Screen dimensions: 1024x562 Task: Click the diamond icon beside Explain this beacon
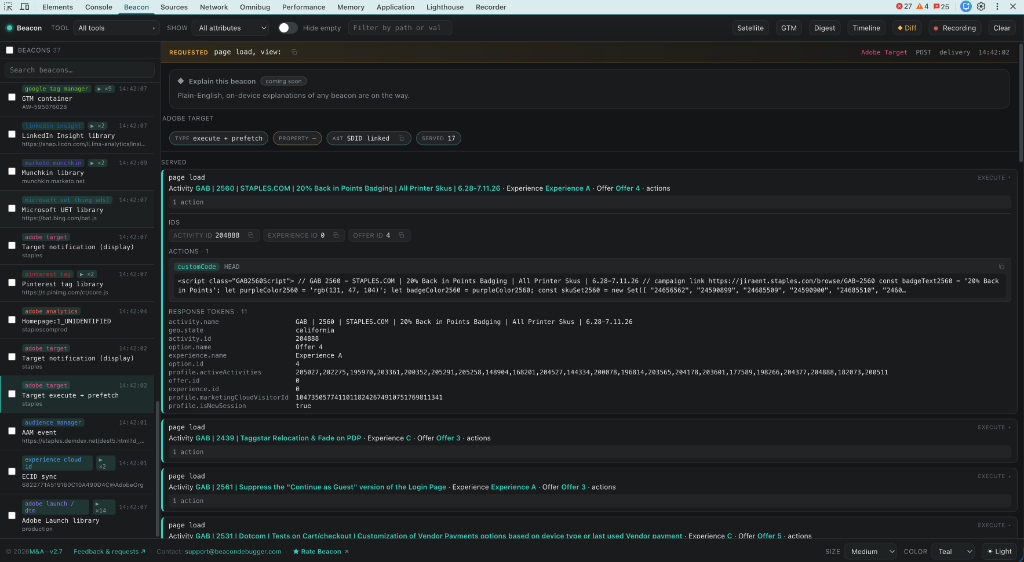(x=181, y=82)
